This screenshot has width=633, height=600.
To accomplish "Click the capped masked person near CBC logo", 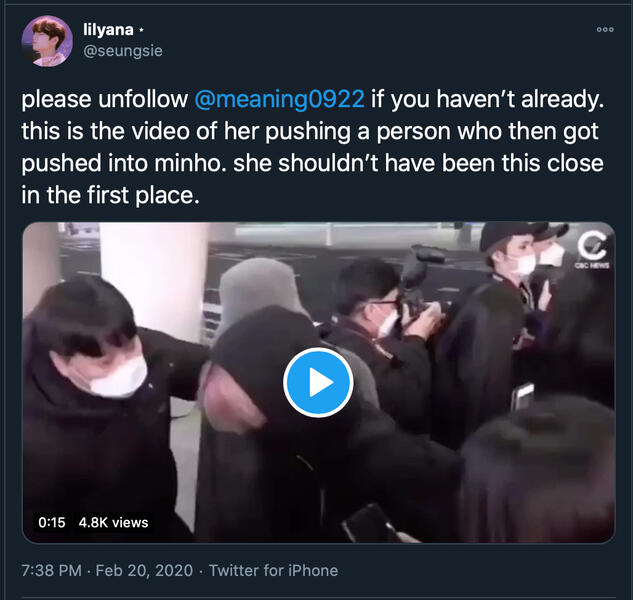I will coord(513,254).
